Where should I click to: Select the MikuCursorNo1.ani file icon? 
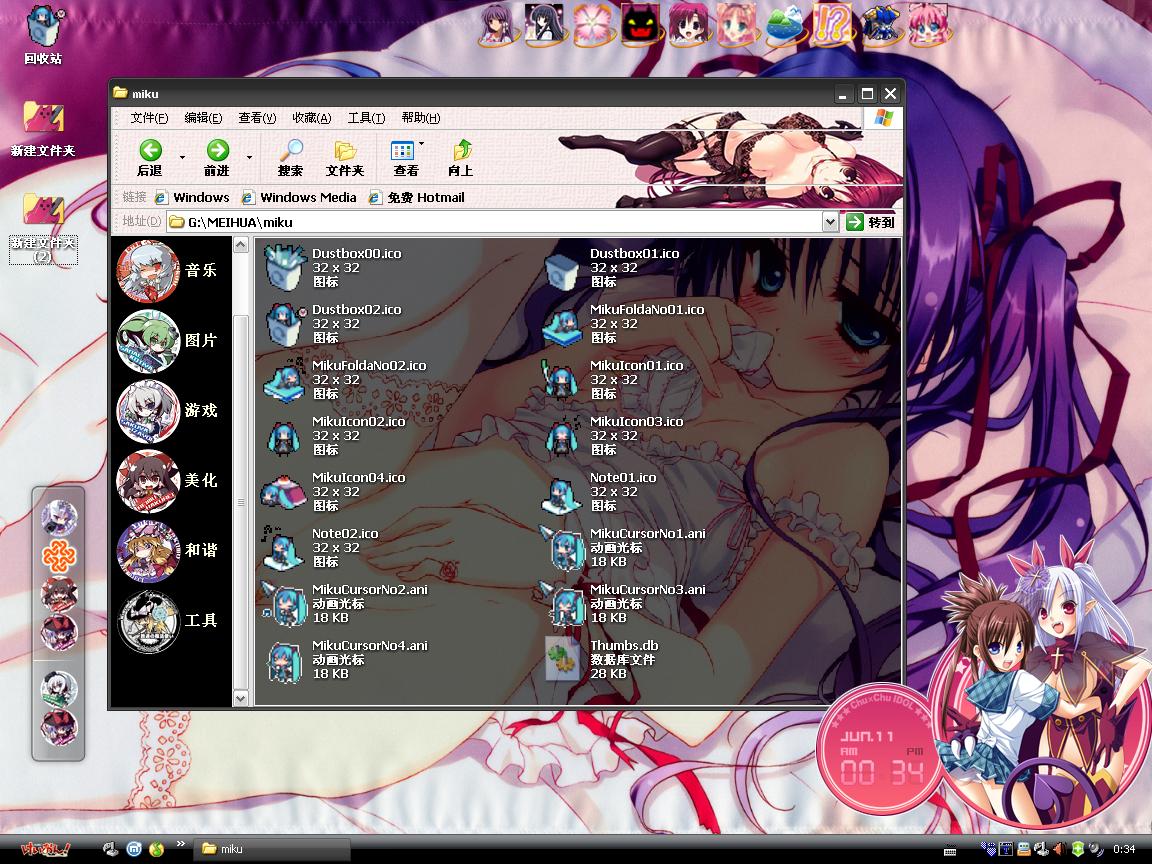click(x=562, y=547)
